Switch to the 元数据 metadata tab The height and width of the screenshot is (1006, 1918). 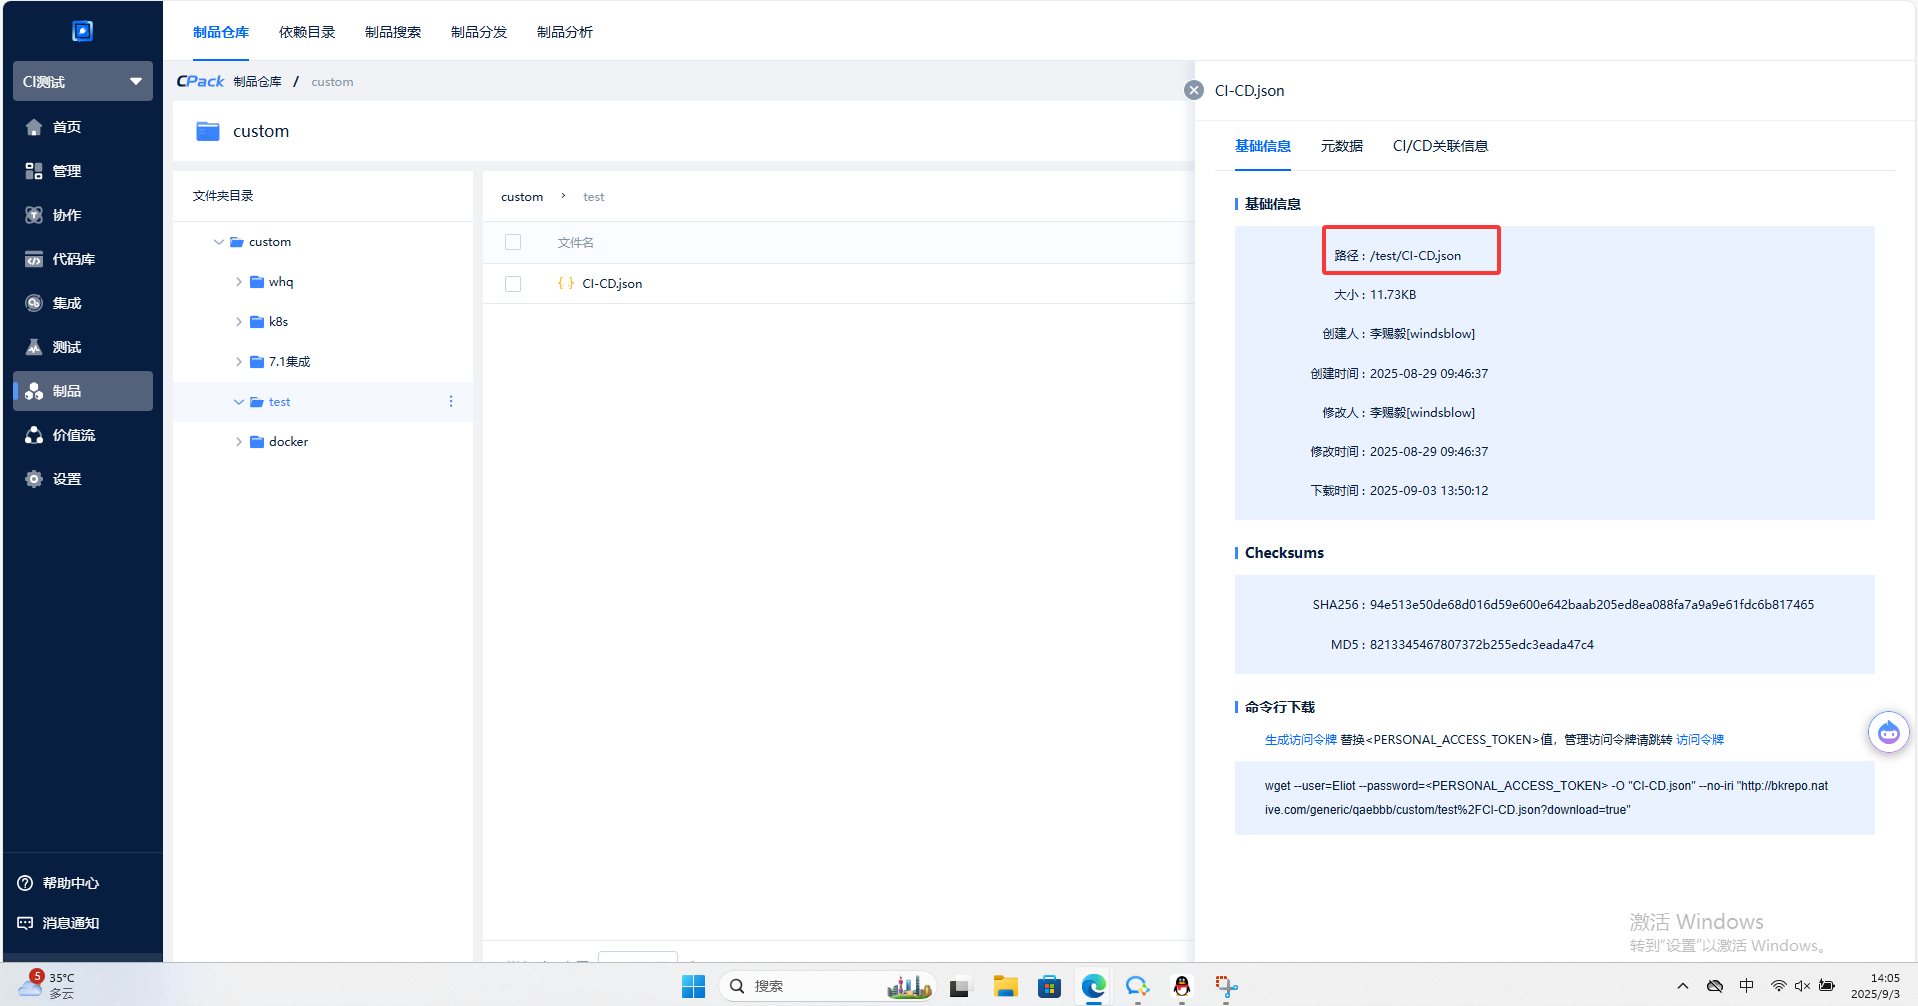coord(1341,146)
